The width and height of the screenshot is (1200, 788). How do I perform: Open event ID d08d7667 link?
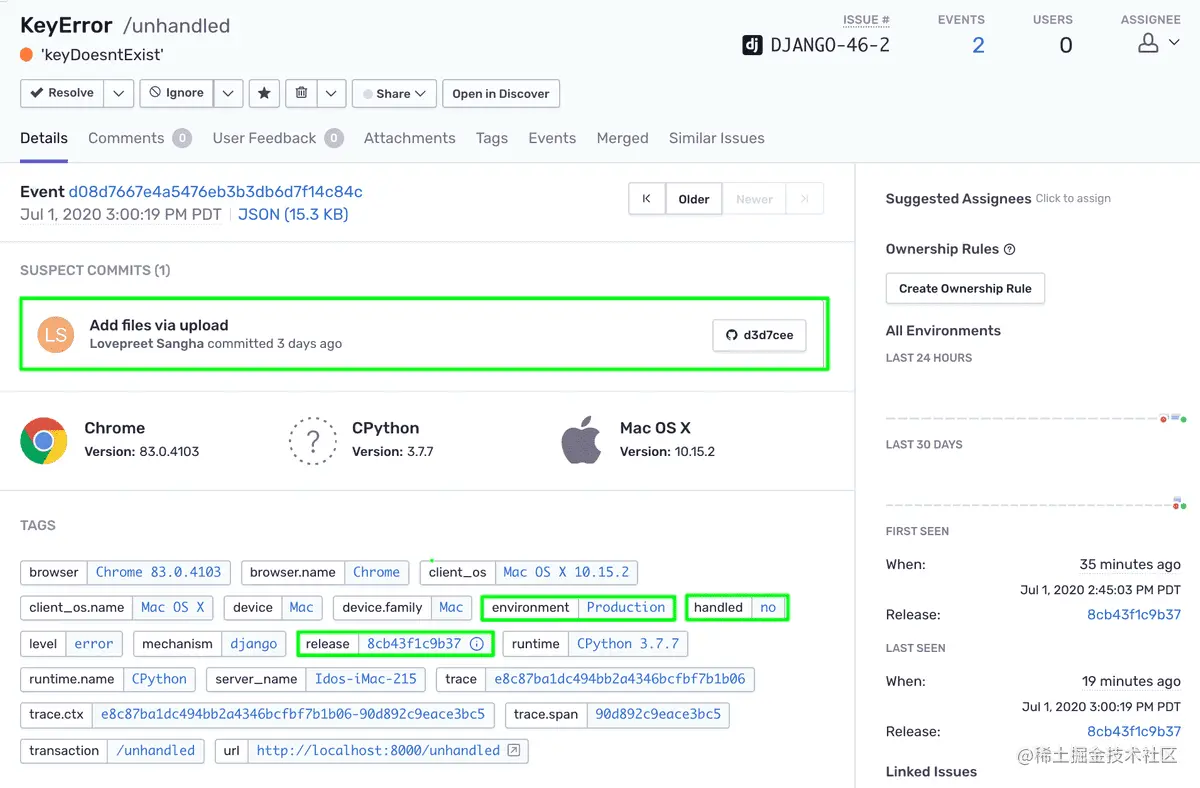pos(215,192)
